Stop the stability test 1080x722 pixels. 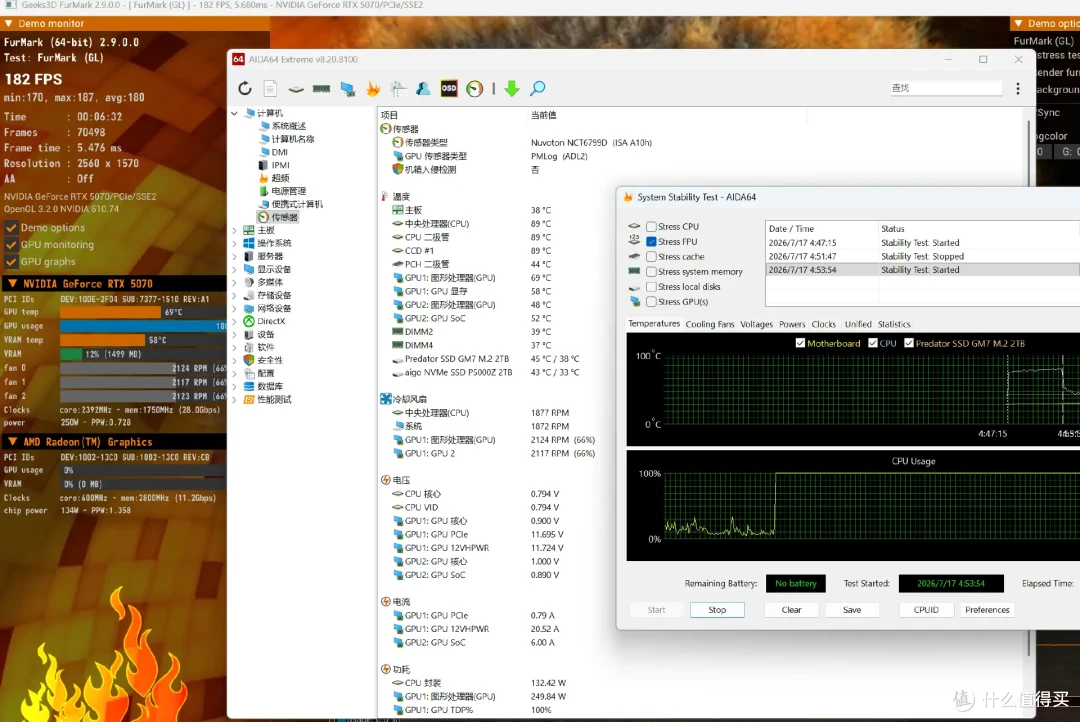pos(717,610)
